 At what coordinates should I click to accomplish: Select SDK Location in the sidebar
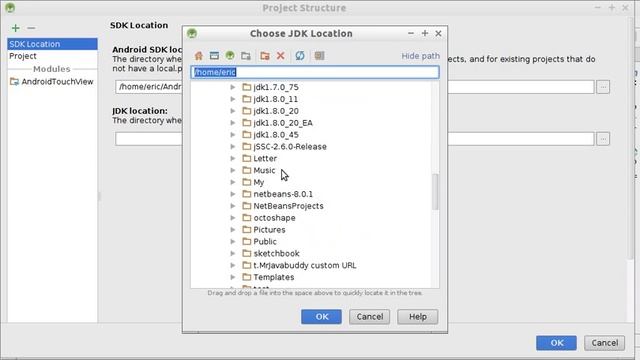click(x=52, y=44)
